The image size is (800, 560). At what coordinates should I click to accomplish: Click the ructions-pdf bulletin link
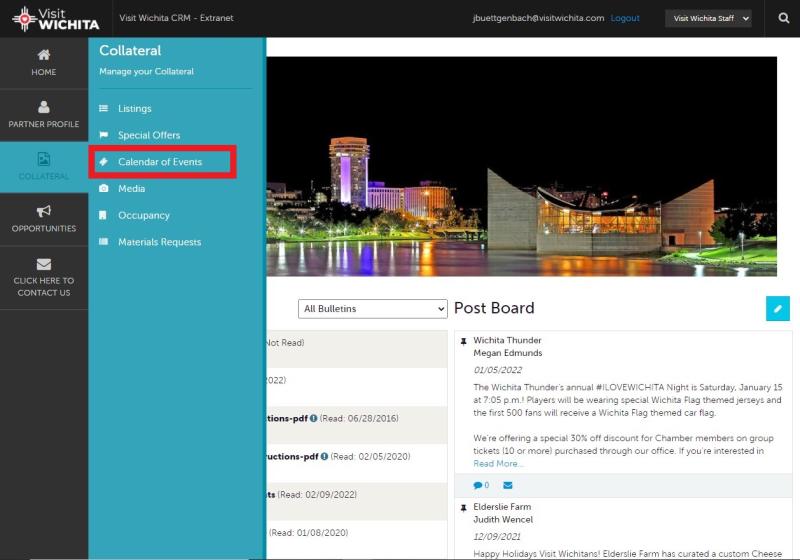[293, 456]
